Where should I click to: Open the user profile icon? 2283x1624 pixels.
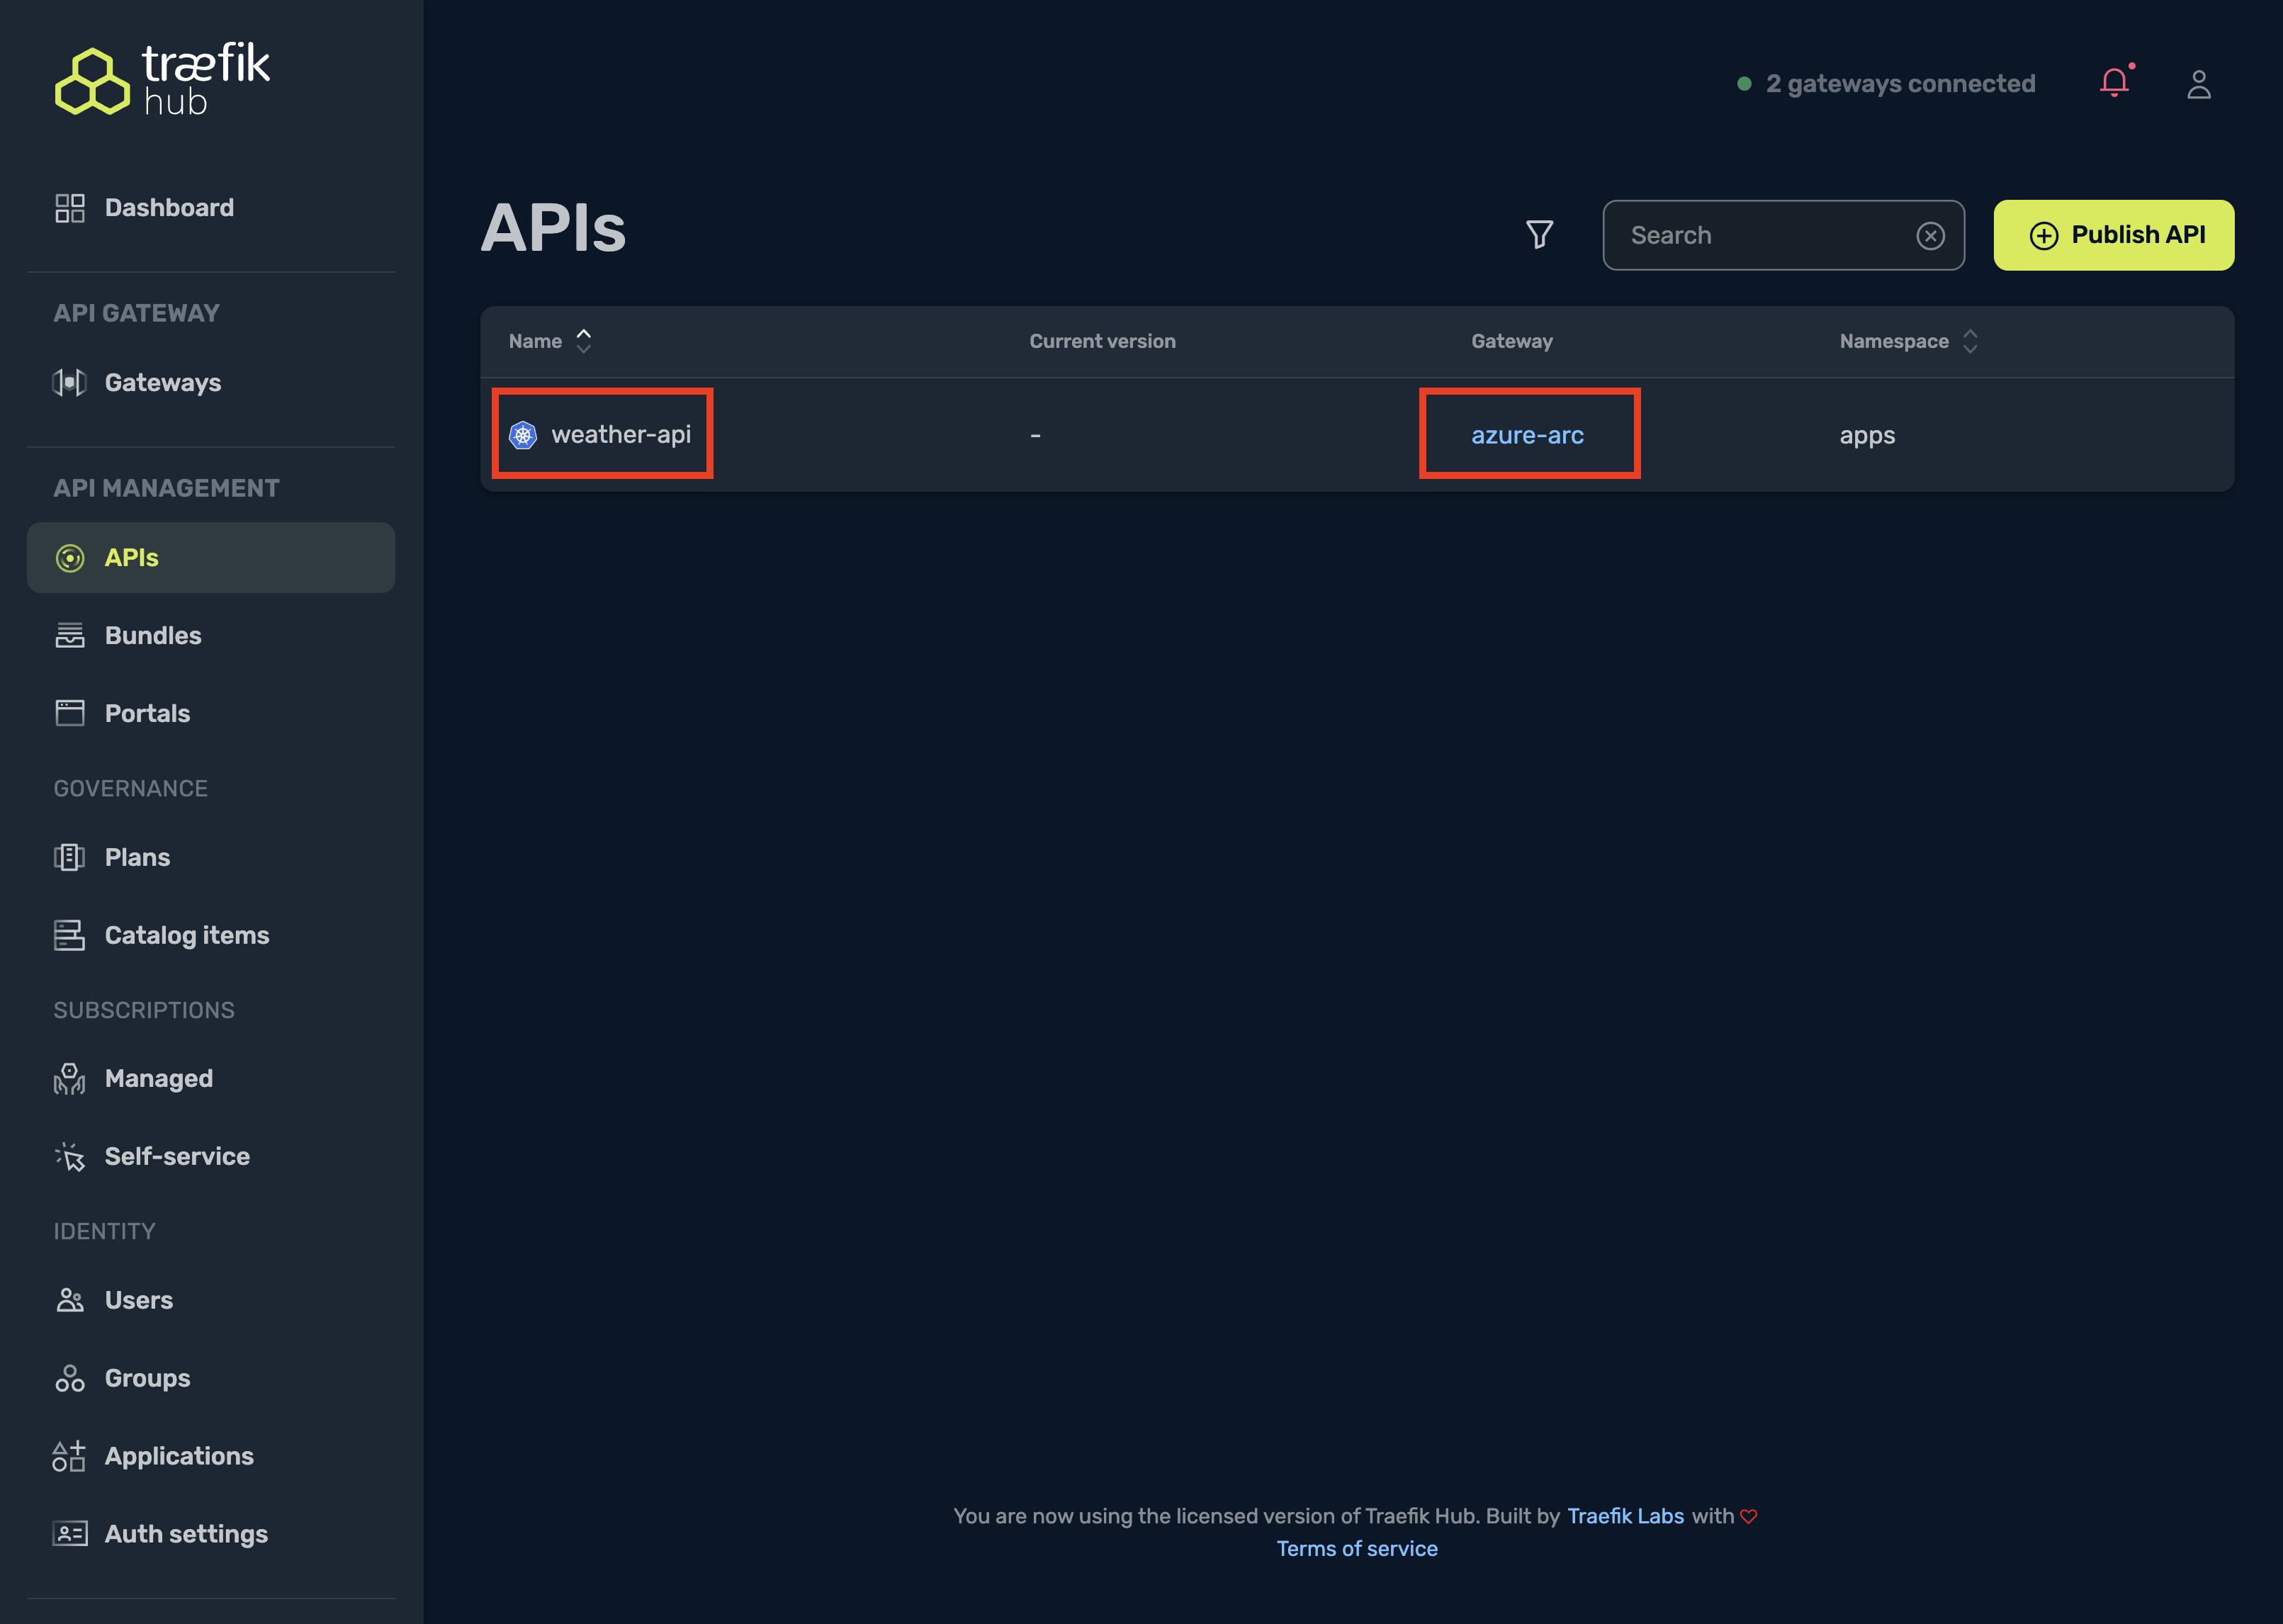pos(2198,84)
